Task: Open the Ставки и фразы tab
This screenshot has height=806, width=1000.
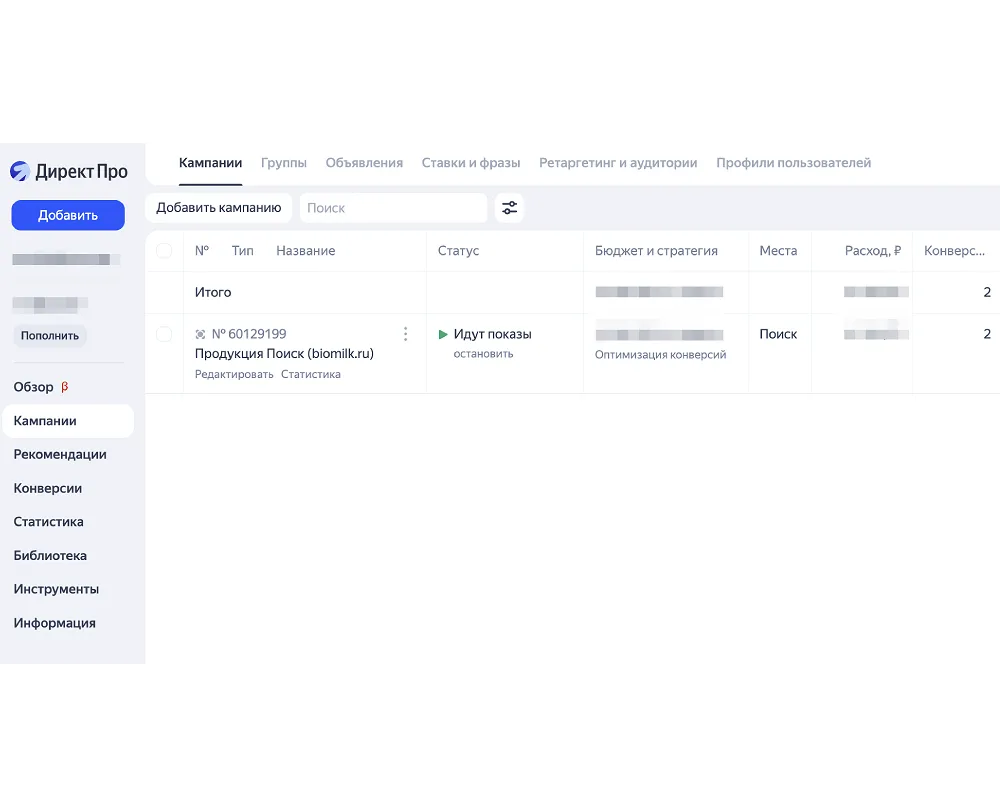Action: point(470,163)
